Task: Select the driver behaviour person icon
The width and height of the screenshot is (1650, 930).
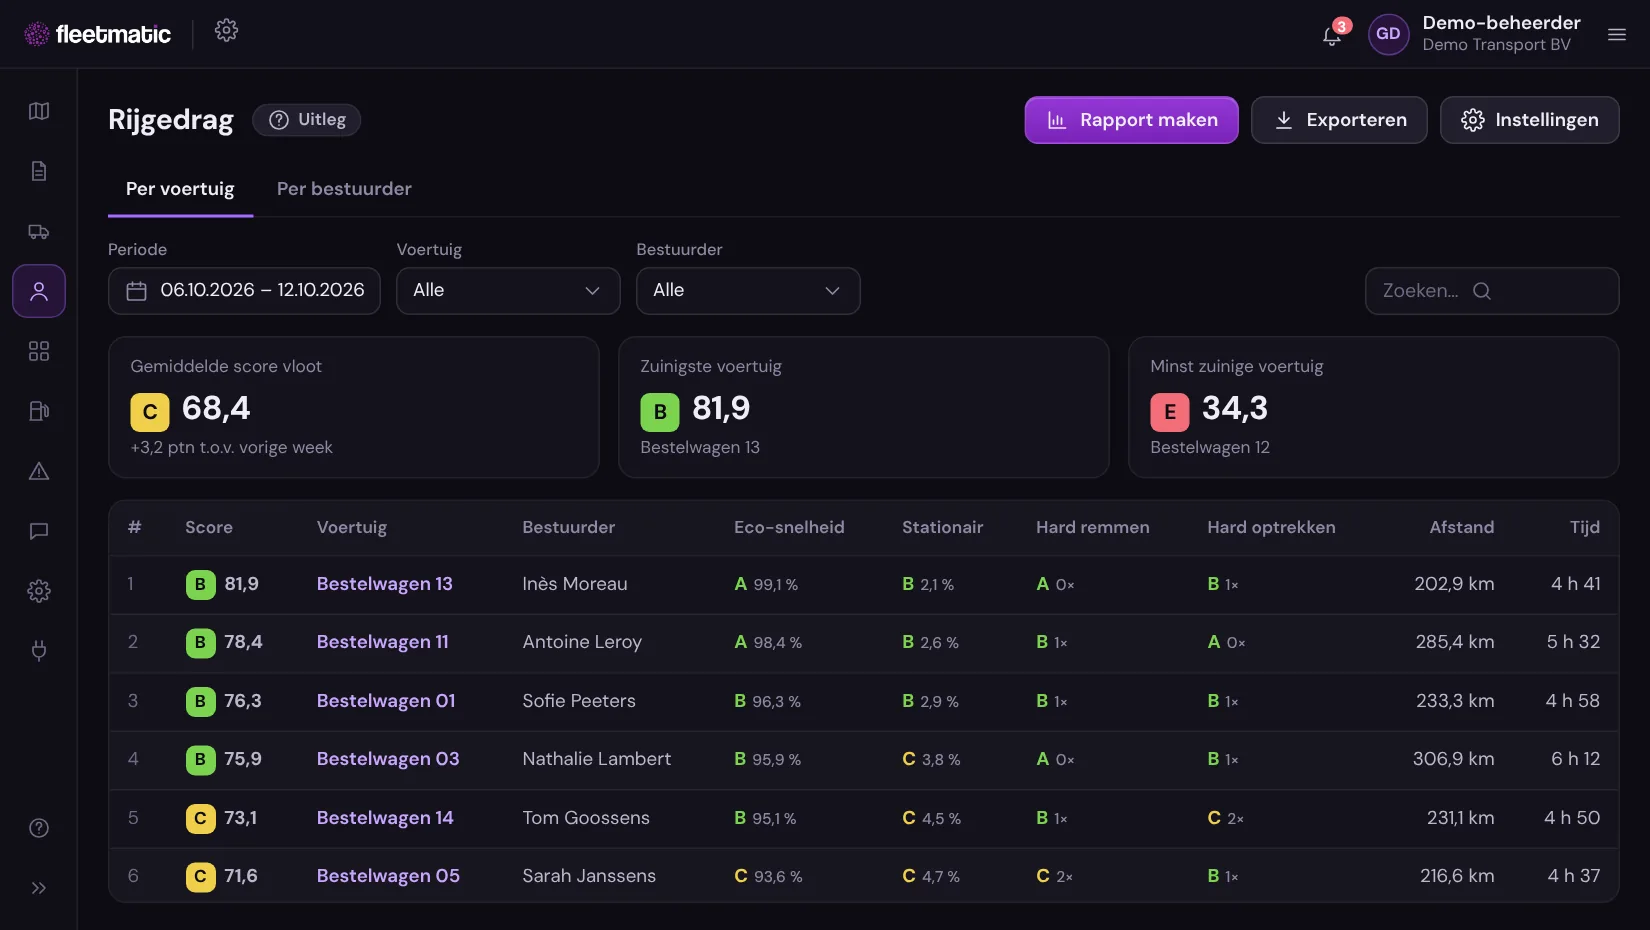Action: tap(39, 291)
